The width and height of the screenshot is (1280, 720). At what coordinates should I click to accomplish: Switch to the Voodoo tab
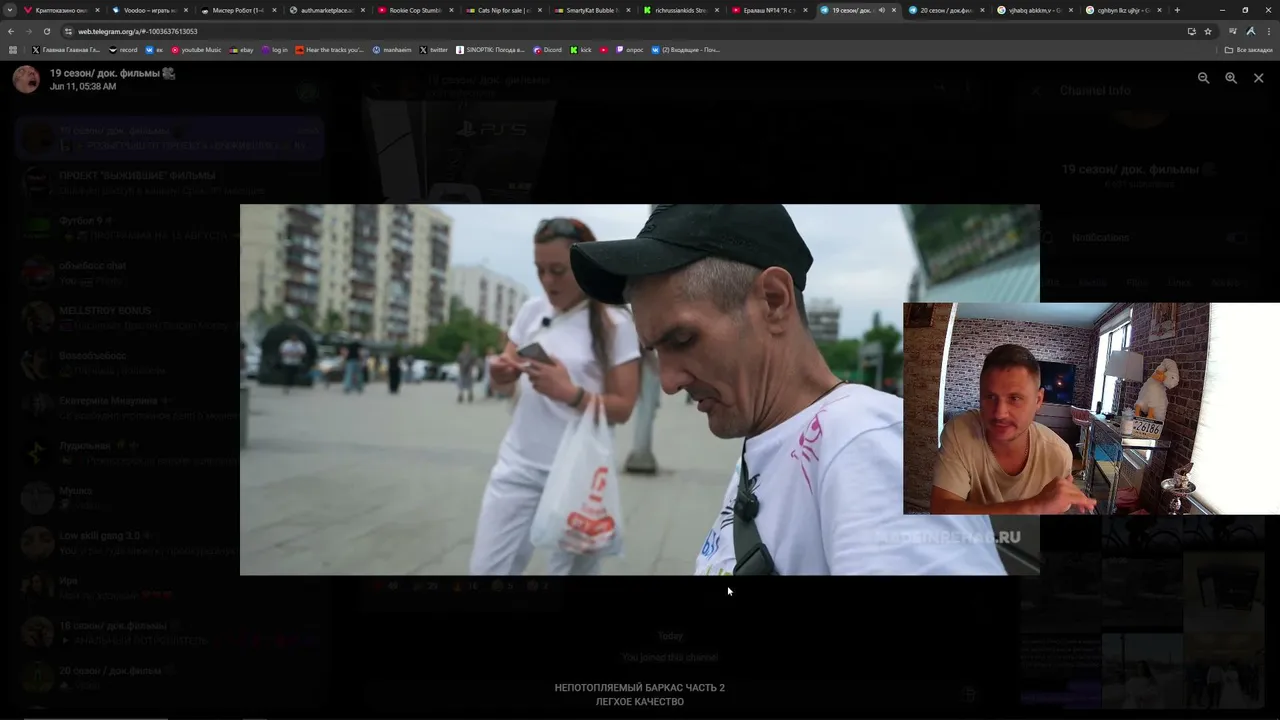click(148, 10)
